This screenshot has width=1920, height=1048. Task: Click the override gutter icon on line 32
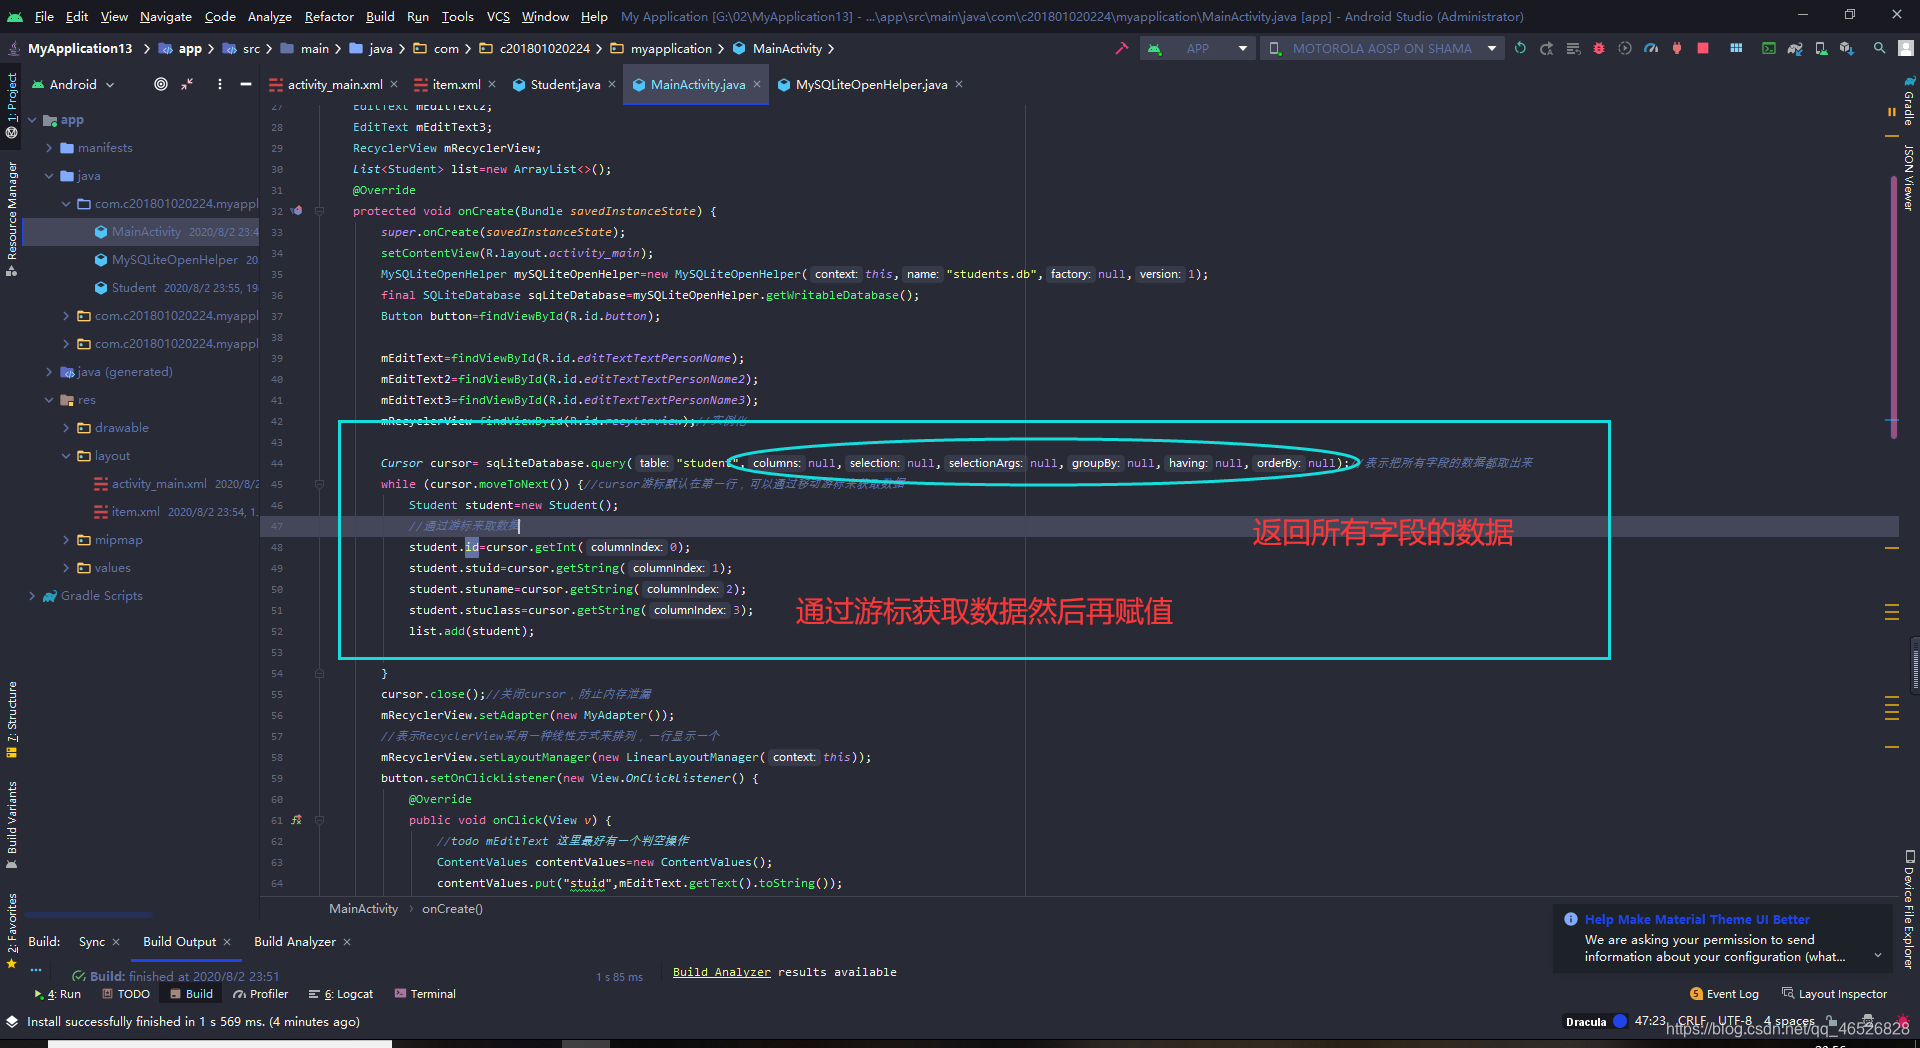pos(296,211)
